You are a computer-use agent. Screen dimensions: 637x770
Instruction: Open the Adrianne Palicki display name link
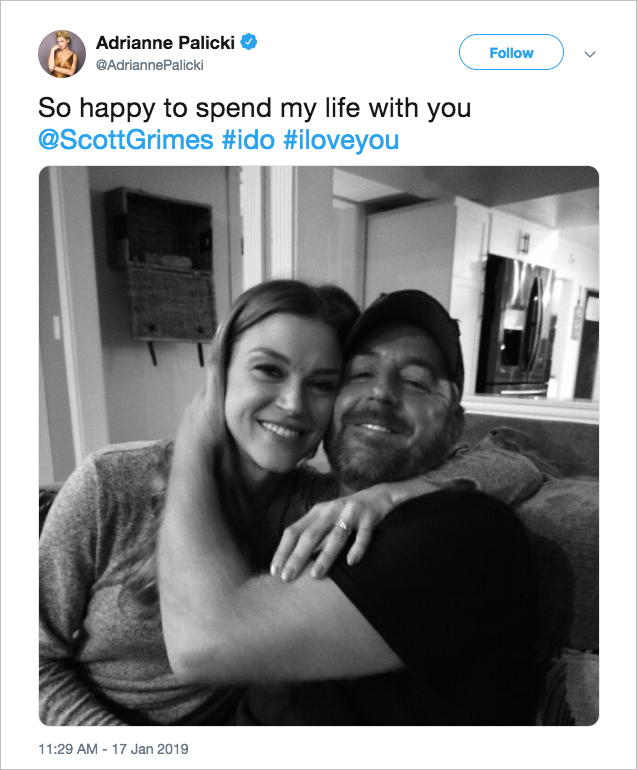tap(166, 43)
